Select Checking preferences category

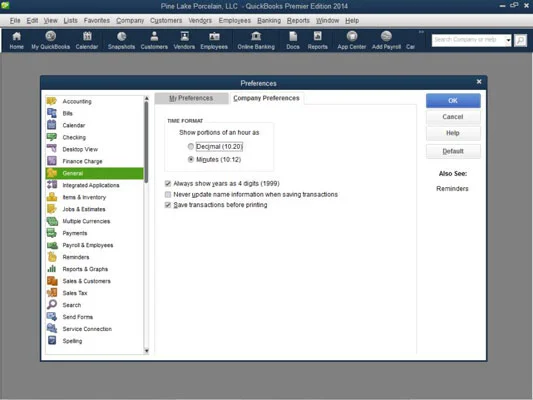click(x=94, y=137)
